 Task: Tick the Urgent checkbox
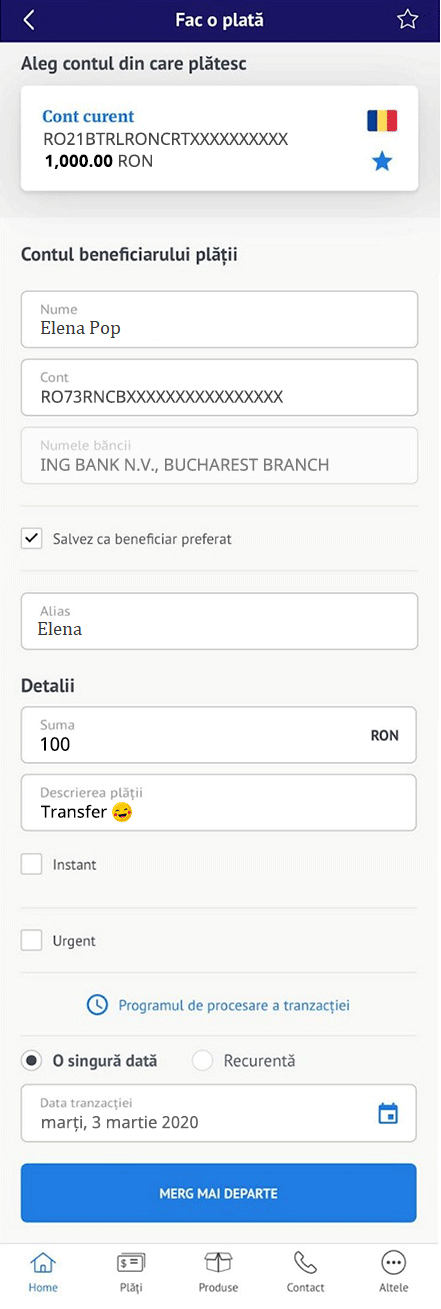[32, 940]
